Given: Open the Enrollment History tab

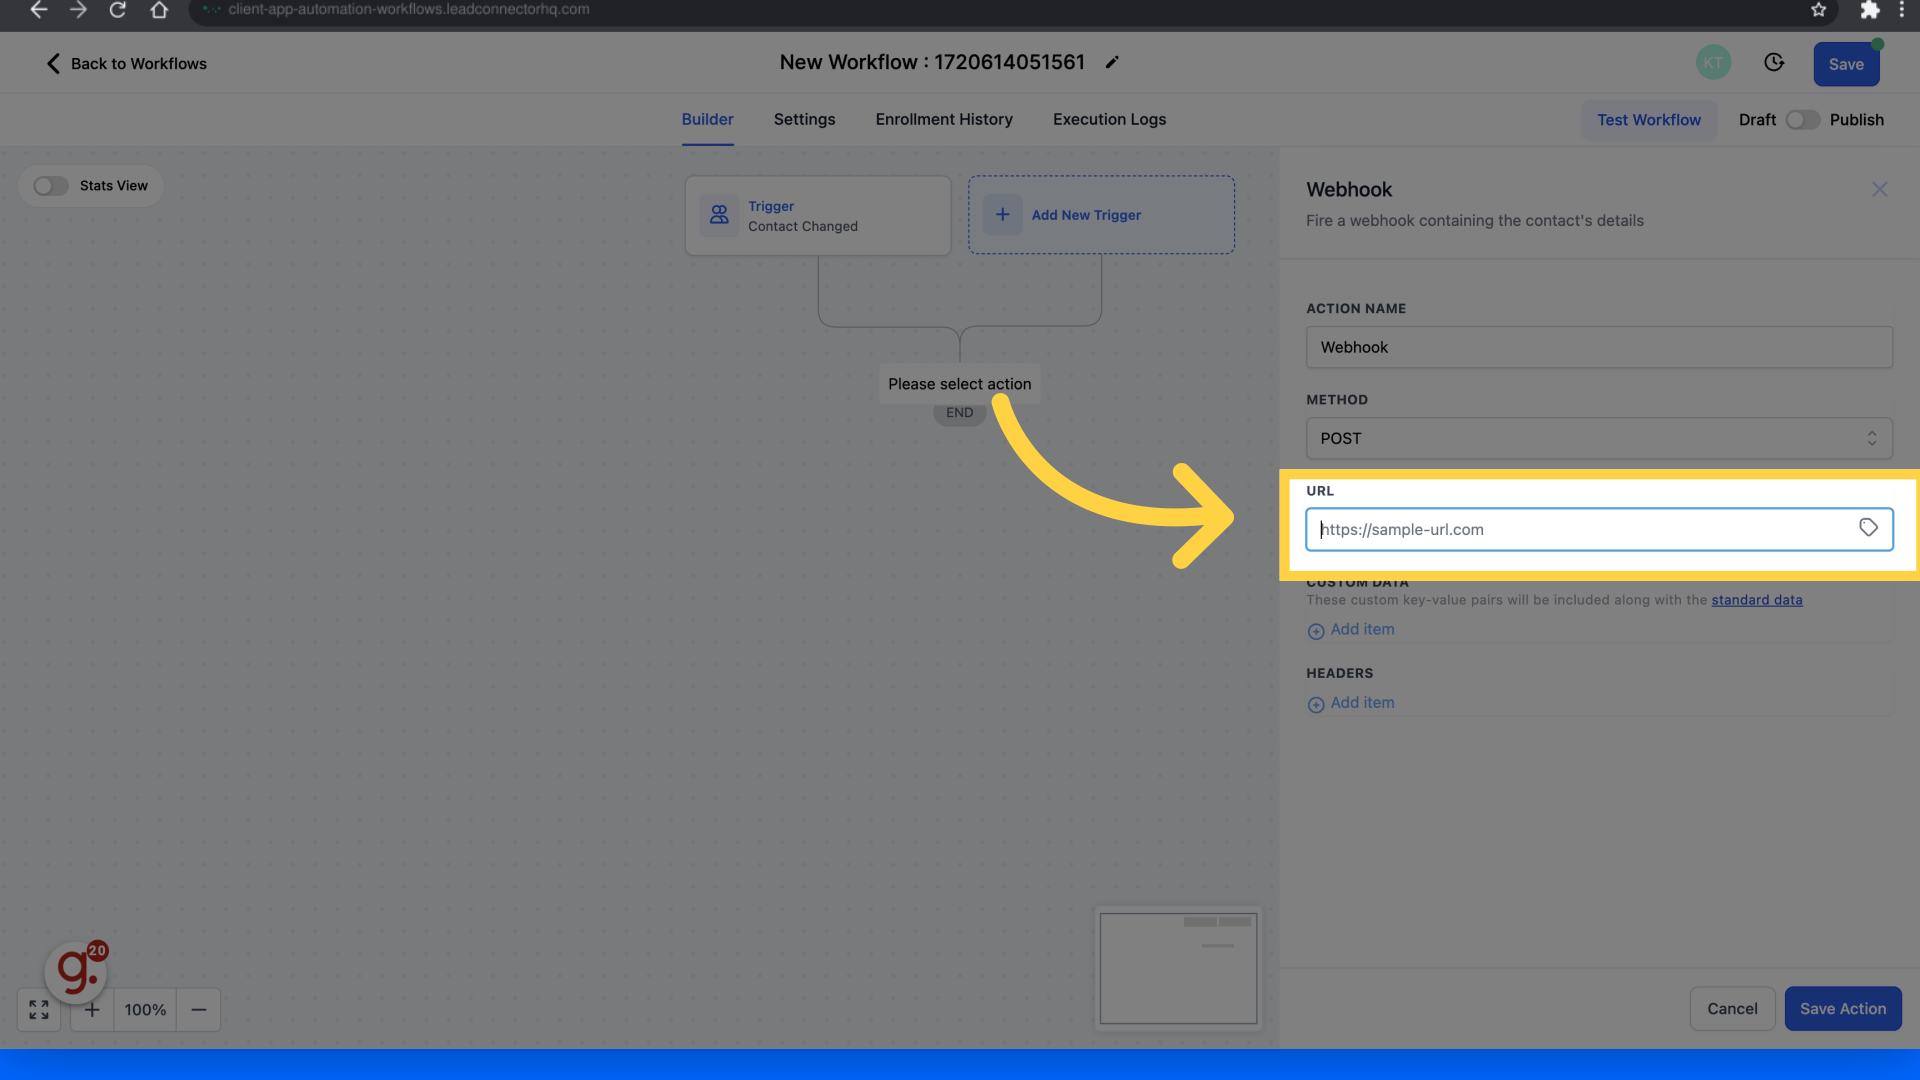Looking at the screenshot, I should pos(944,119).
